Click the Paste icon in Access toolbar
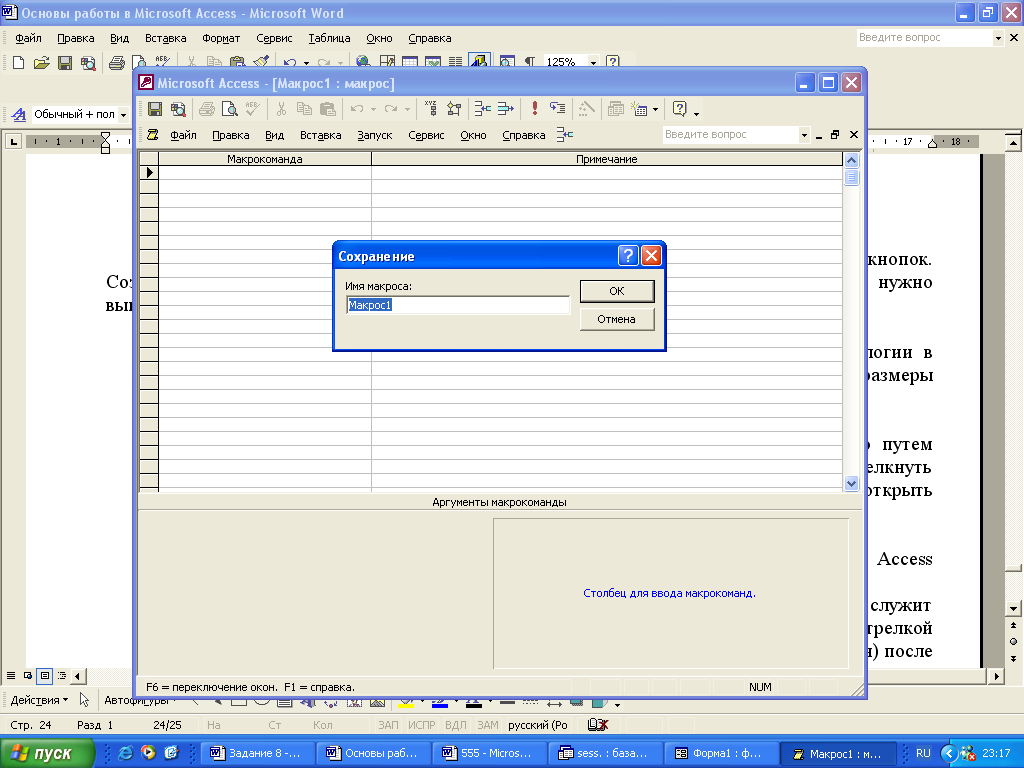The image size is (1024, 768). [327, 109]
